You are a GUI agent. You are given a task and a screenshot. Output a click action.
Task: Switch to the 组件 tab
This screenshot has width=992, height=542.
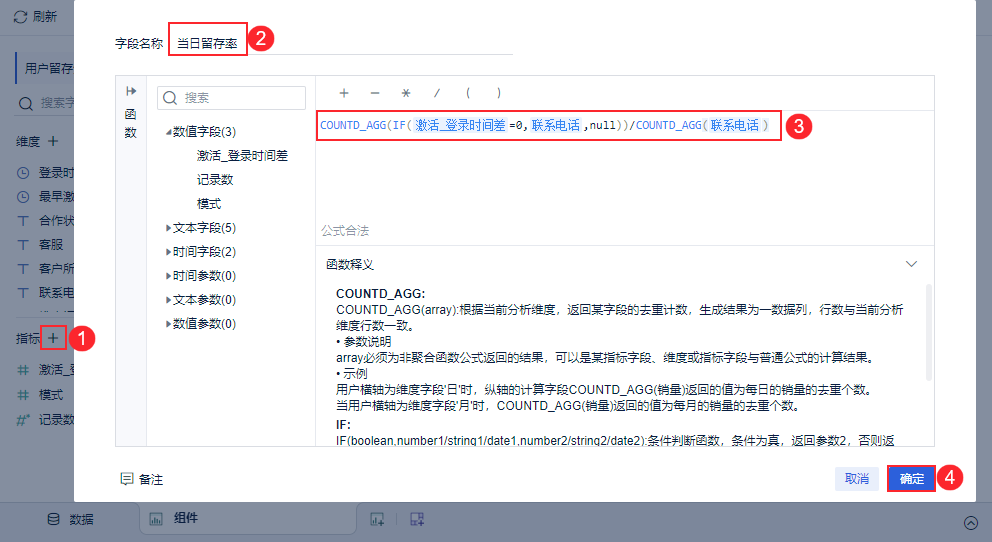point(173,519)
